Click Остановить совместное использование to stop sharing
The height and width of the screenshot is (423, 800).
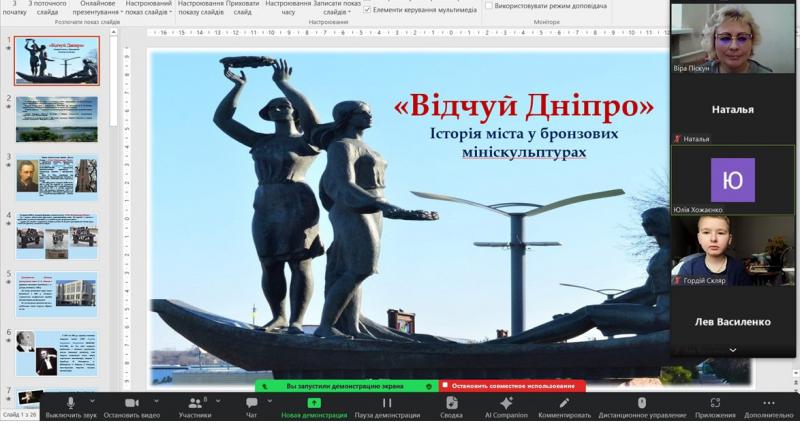pos(510,386)
